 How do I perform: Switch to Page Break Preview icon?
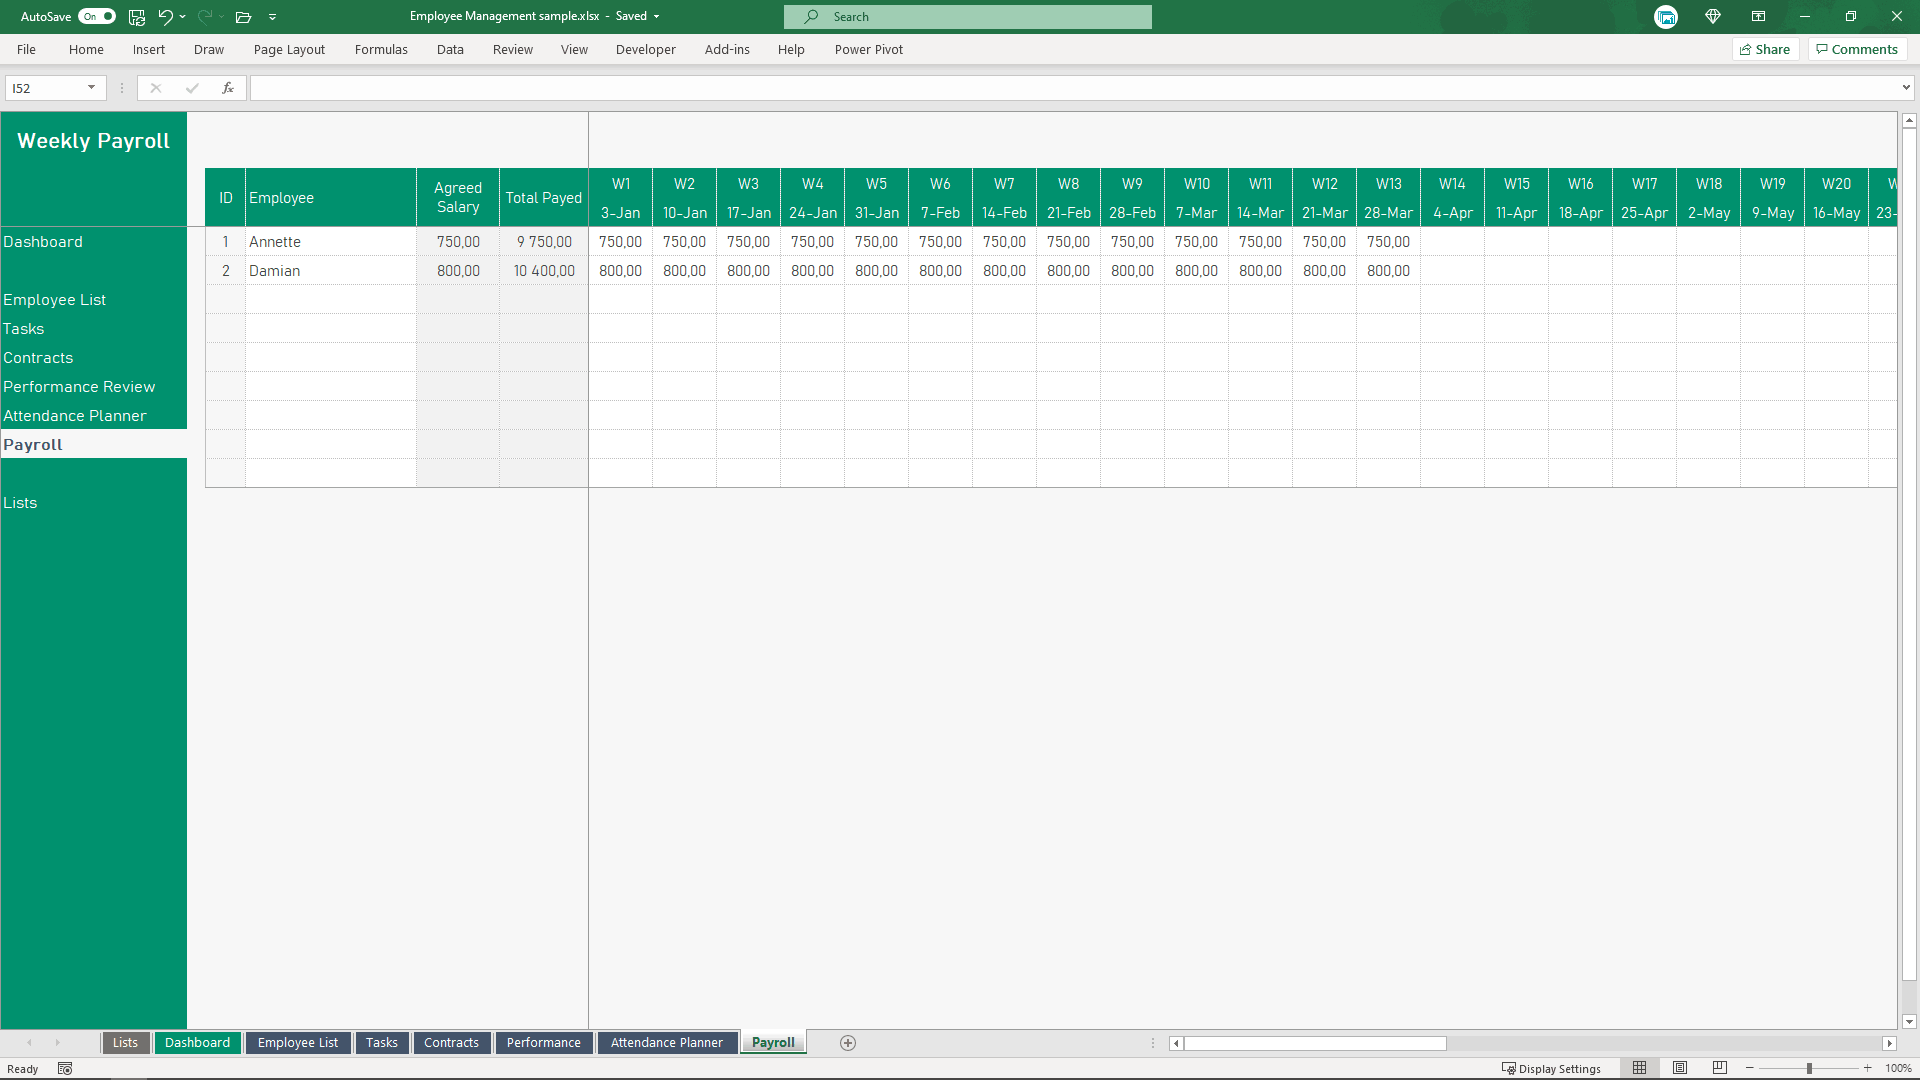click(x=1720, y=1069)
